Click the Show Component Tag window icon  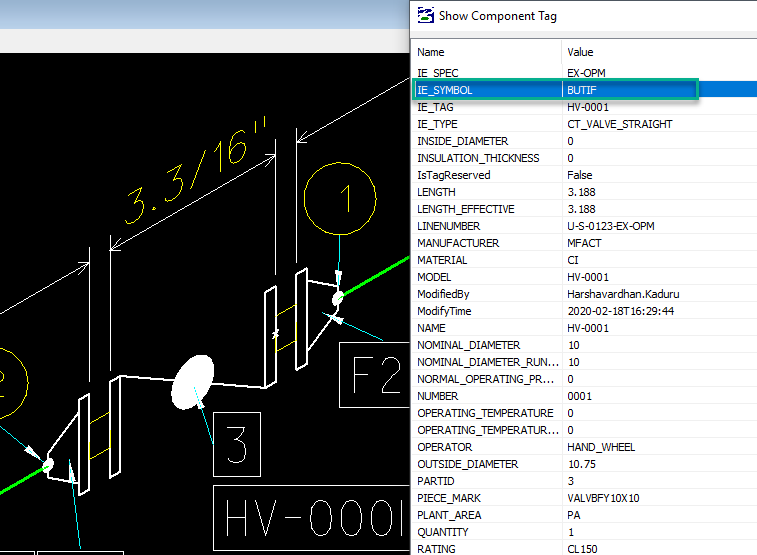425,15
